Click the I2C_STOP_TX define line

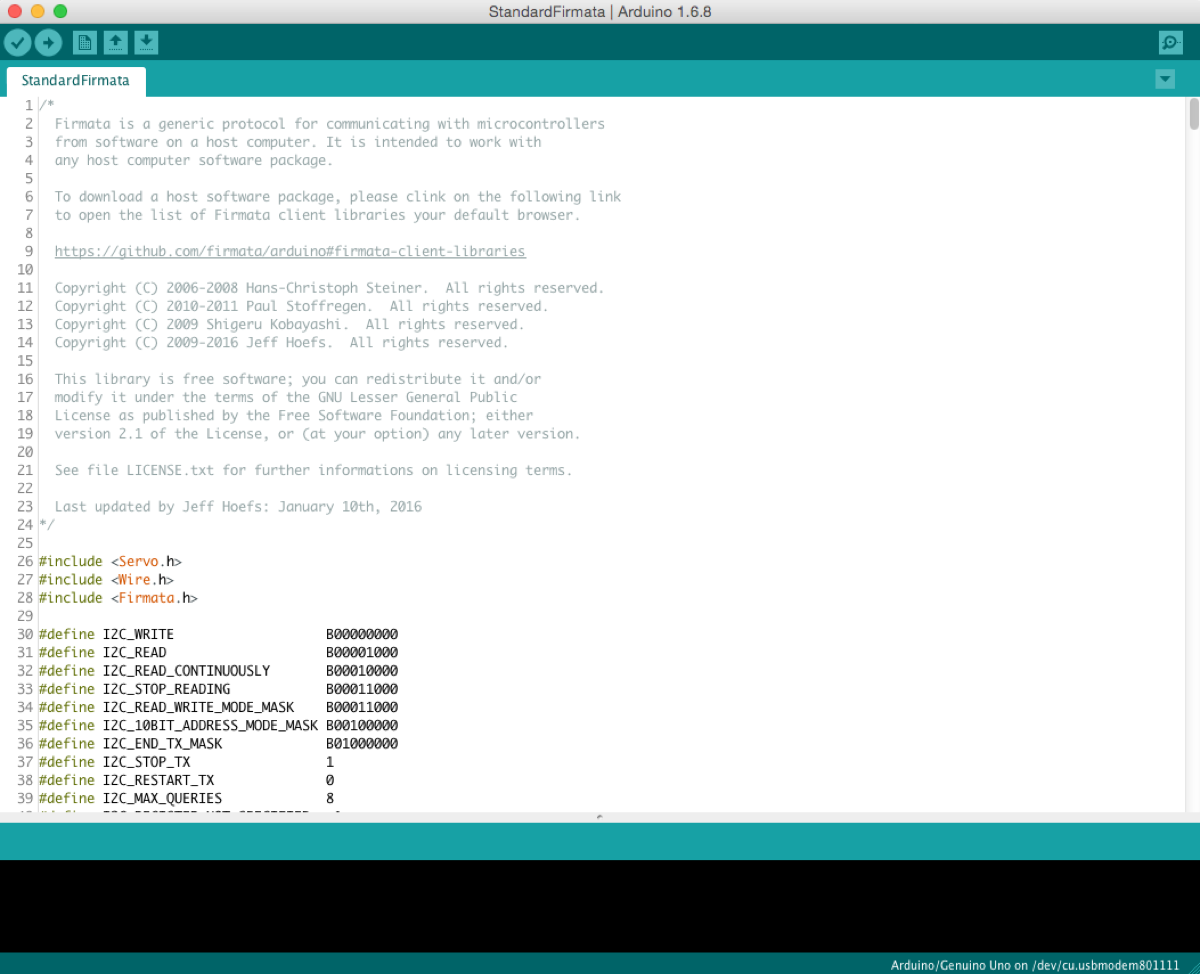[x=186, y=762]
